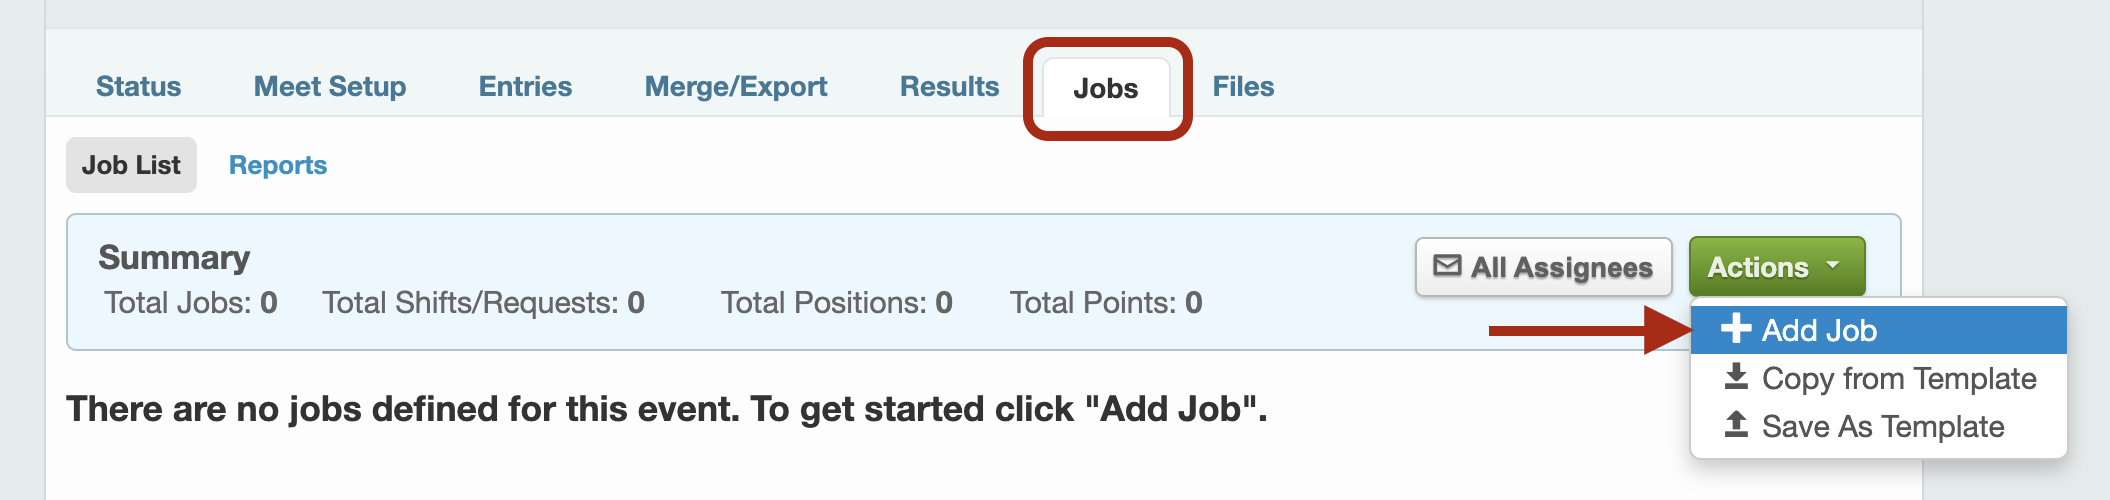Go to the Entries tab
This screenshot has width=2110, height=500.
[525, 87]
